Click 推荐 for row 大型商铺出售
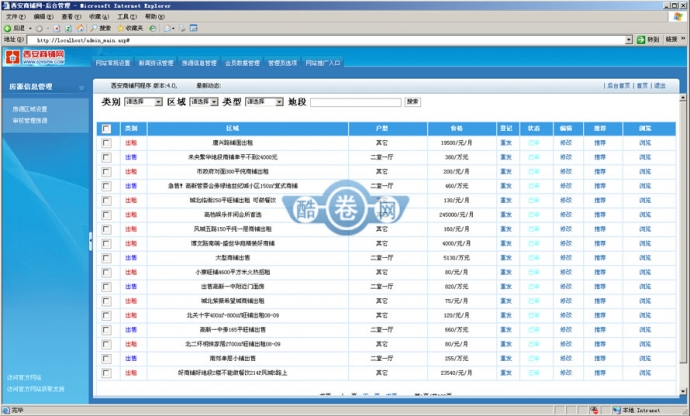Screen dimensions: 690x416 [x=600, y=258]
